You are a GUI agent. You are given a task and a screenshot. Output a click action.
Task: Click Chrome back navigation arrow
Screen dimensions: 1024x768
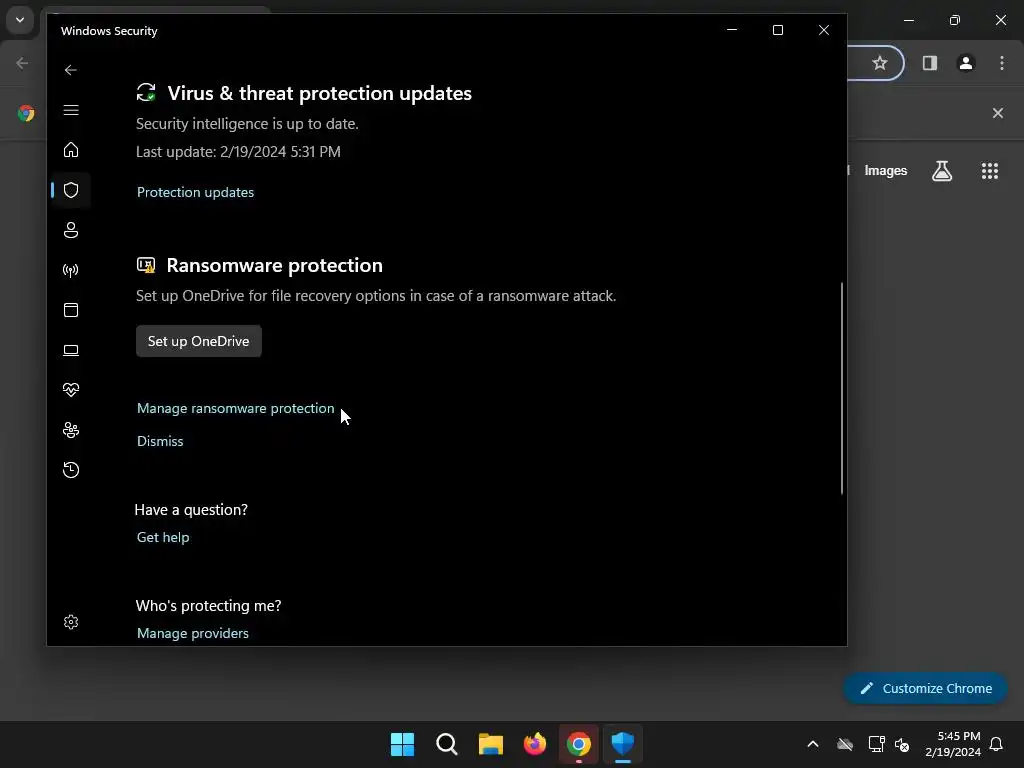[x=22, y=63]
